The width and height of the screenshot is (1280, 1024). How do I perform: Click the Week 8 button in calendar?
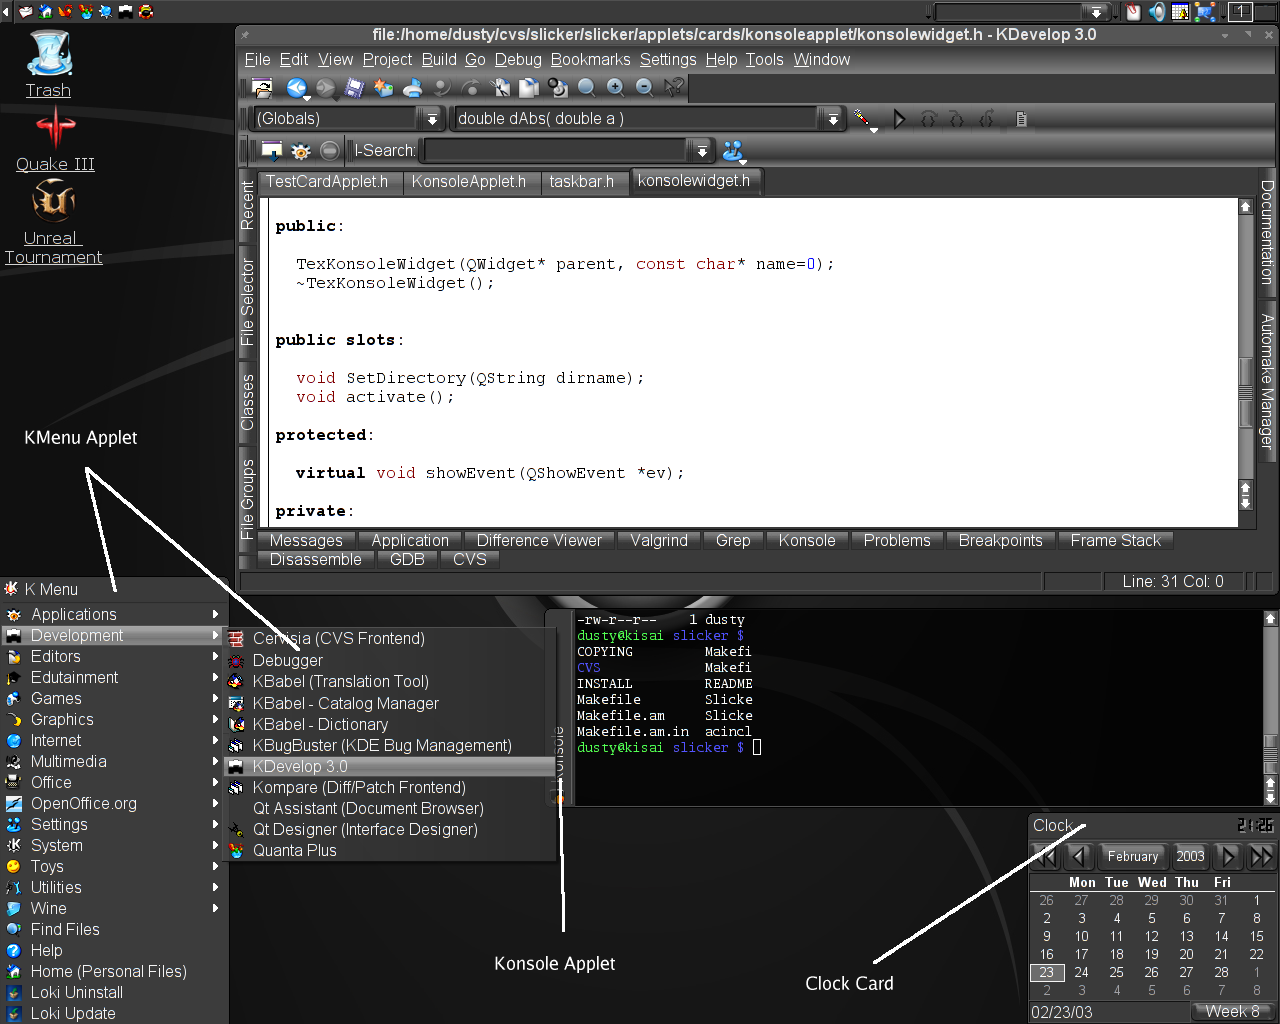point(1233,1012)
